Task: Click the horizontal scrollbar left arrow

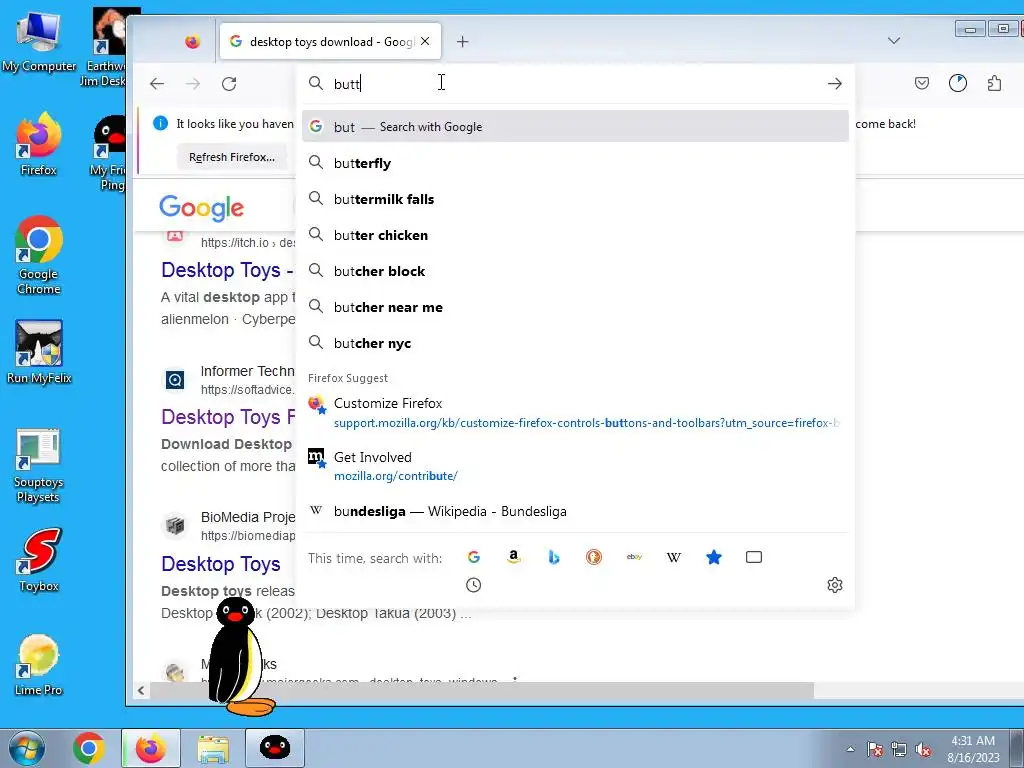Action: (x=141, y=690)
